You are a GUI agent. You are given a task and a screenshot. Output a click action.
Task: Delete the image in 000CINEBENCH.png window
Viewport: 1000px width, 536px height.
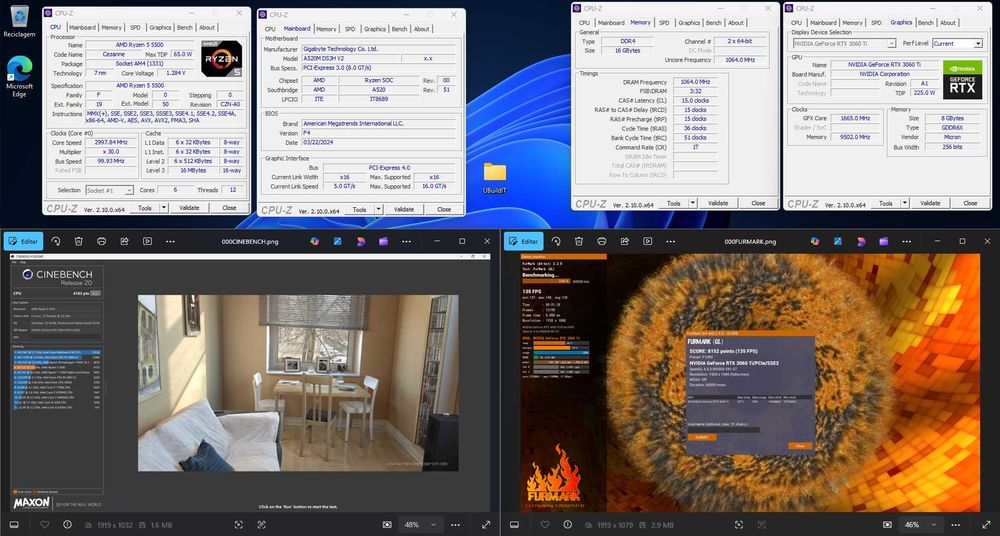click(x=78, y=241)
